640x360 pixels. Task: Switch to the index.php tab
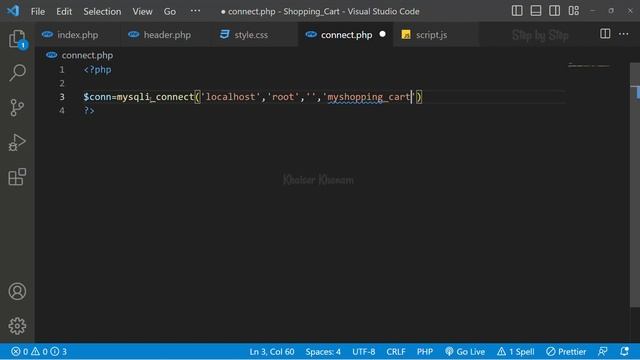[78, 35]
